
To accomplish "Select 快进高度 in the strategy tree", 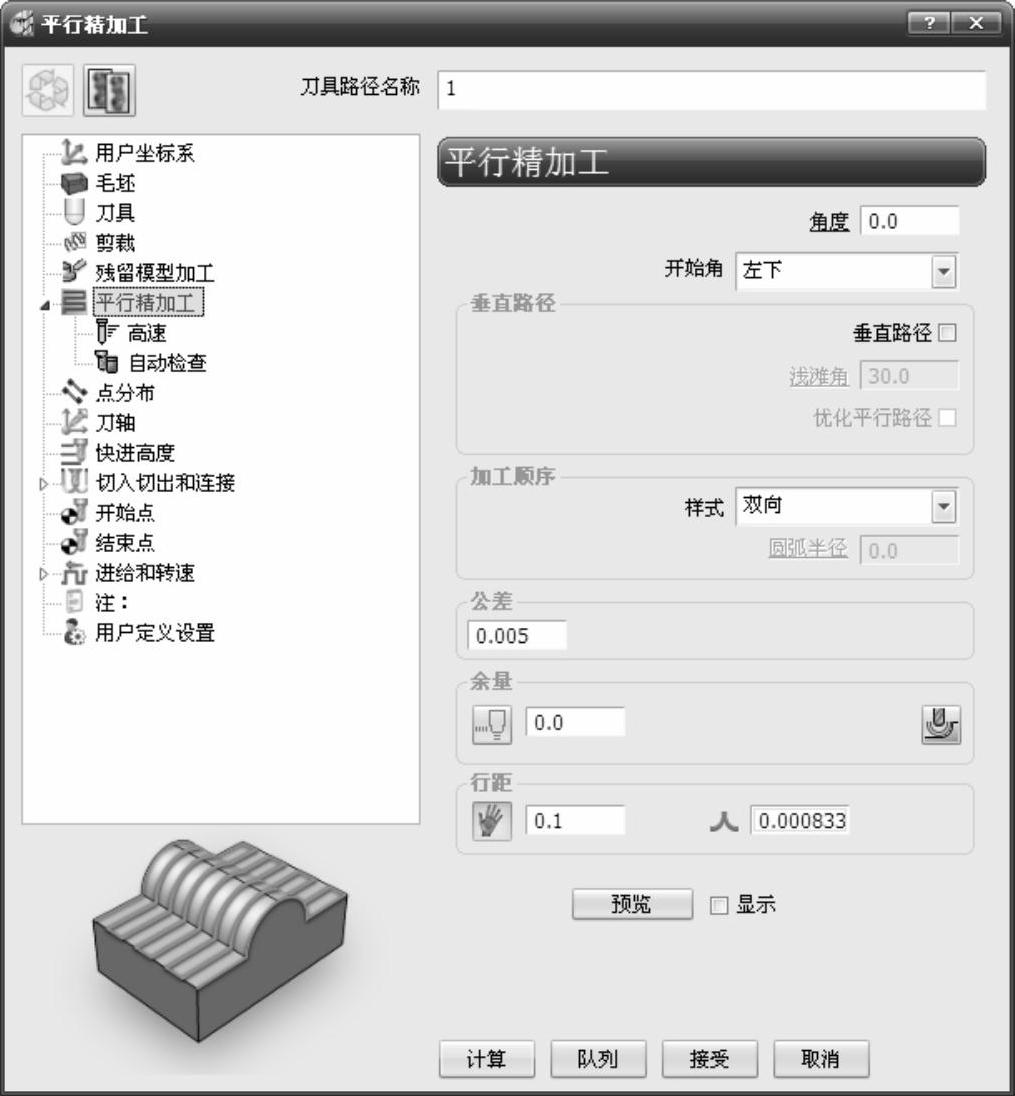I will pos(135,453).
